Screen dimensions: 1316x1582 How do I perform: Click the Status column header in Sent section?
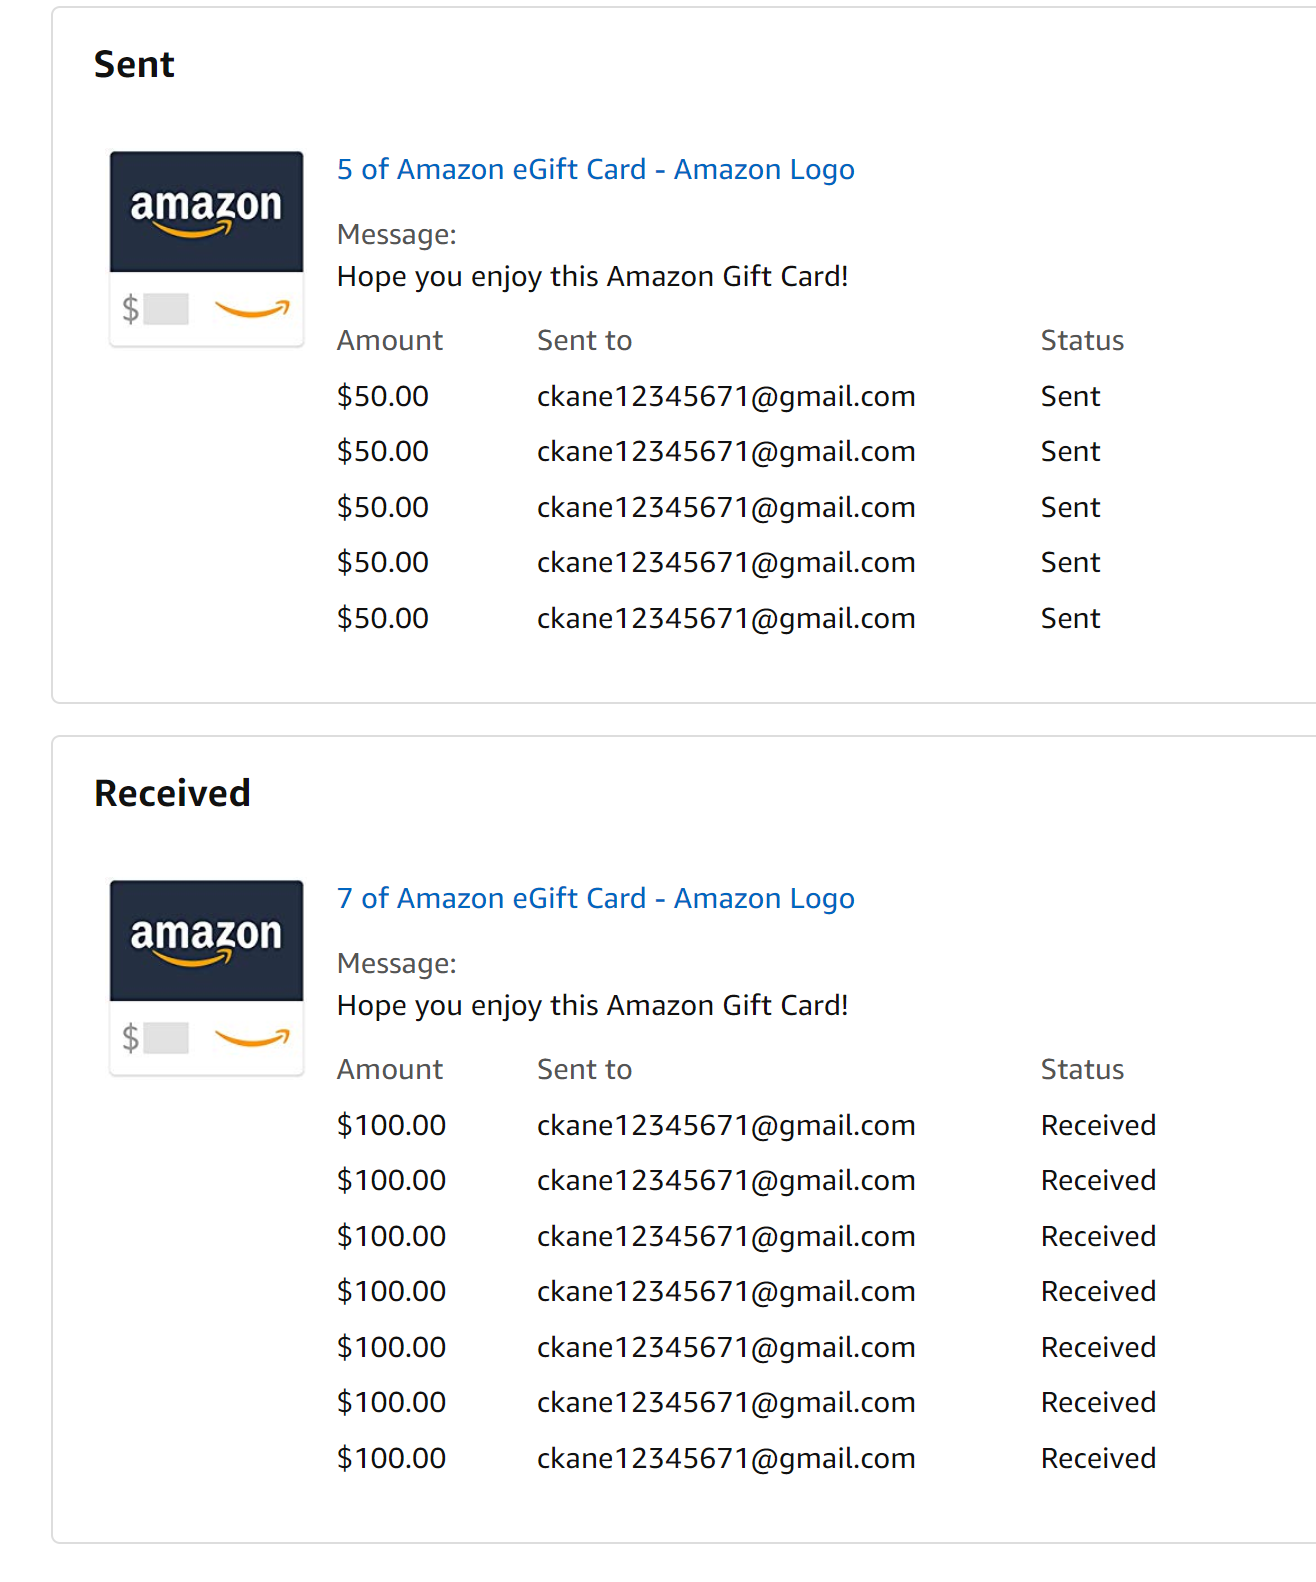(1082, 341)
